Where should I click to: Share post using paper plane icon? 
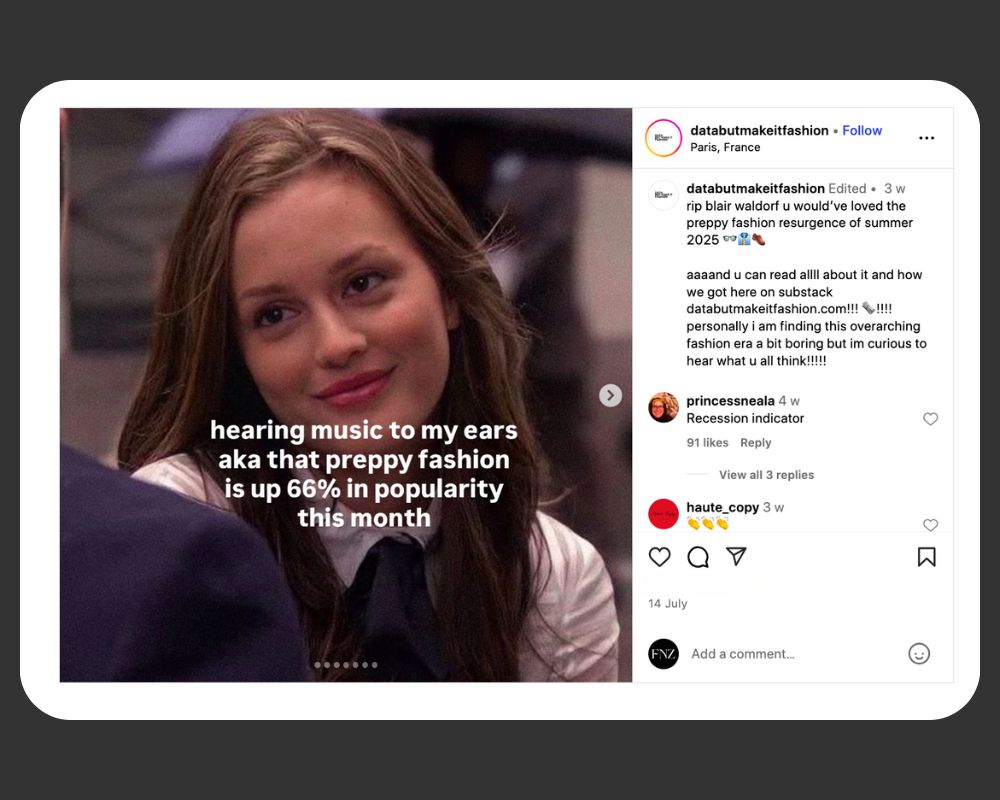tap(736, 556)
